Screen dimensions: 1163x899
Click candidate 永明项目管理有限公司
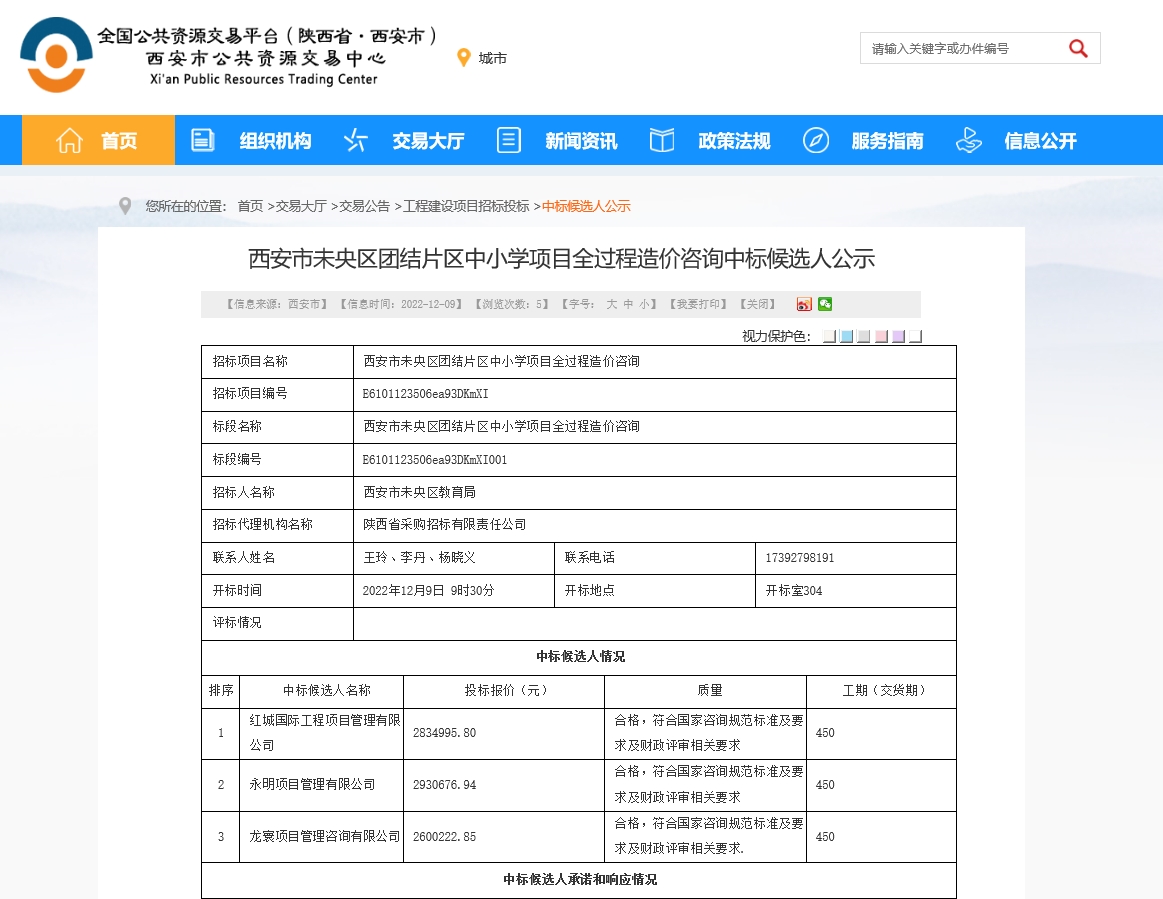[x=312, y=785]
